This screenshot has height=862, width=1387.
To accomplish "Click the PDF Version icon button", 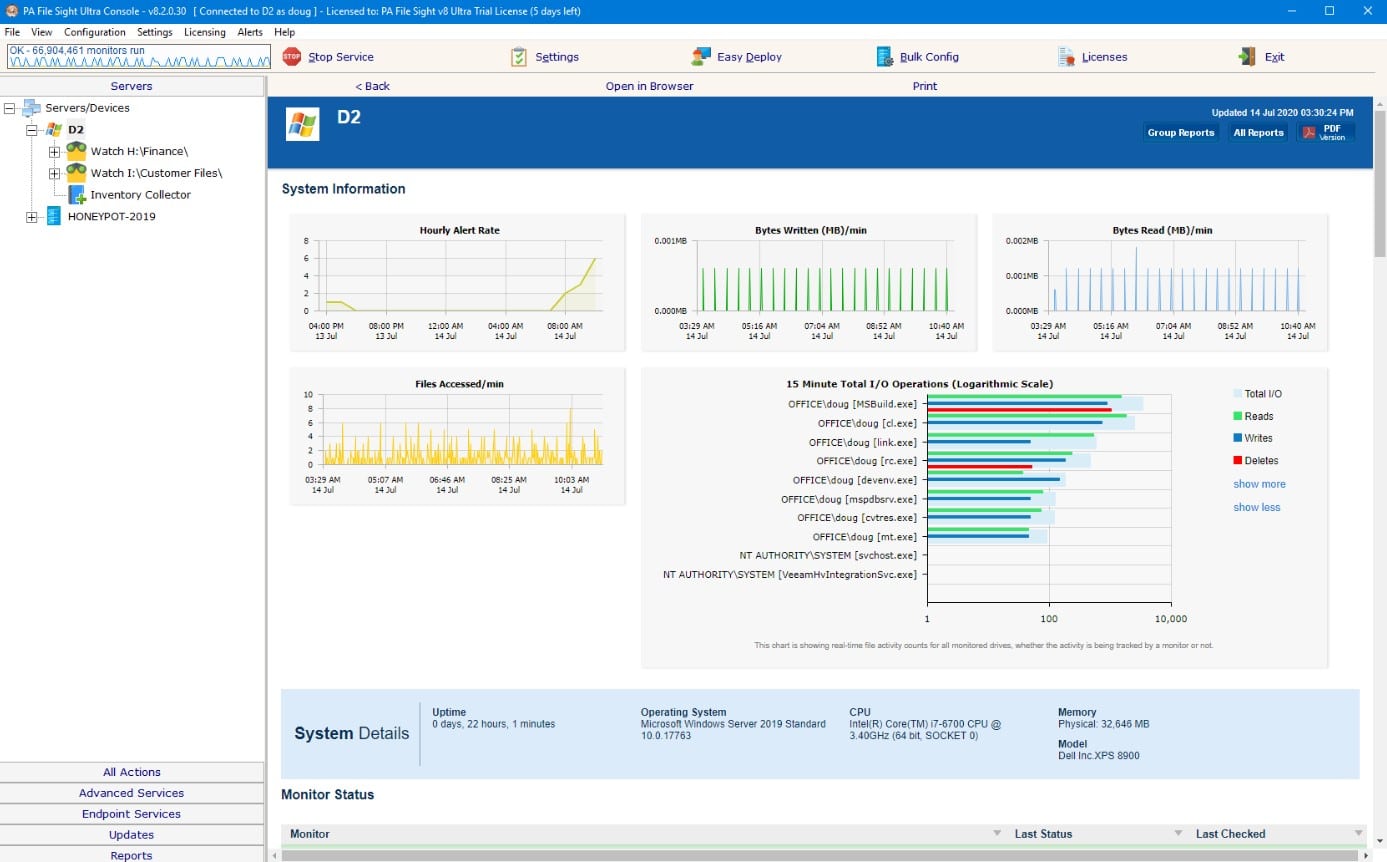I will (1326, 132).
